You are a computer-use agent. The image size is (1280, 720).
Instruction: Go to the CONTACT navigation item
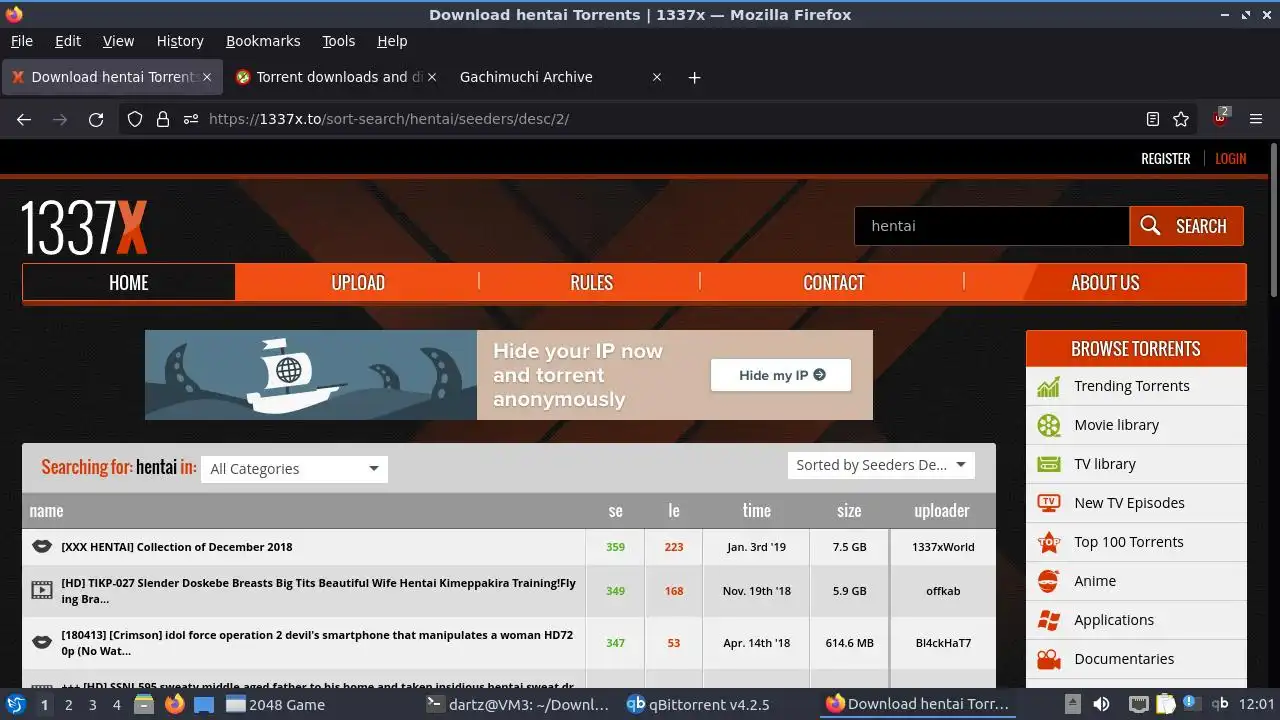833,283
